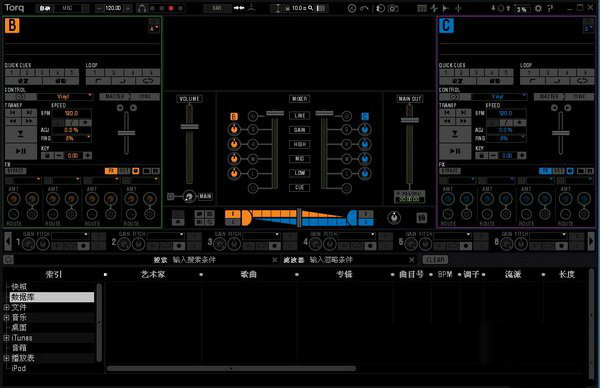Click deck B quick cue 1 button
600x388 pixels.
coord(12,72)
